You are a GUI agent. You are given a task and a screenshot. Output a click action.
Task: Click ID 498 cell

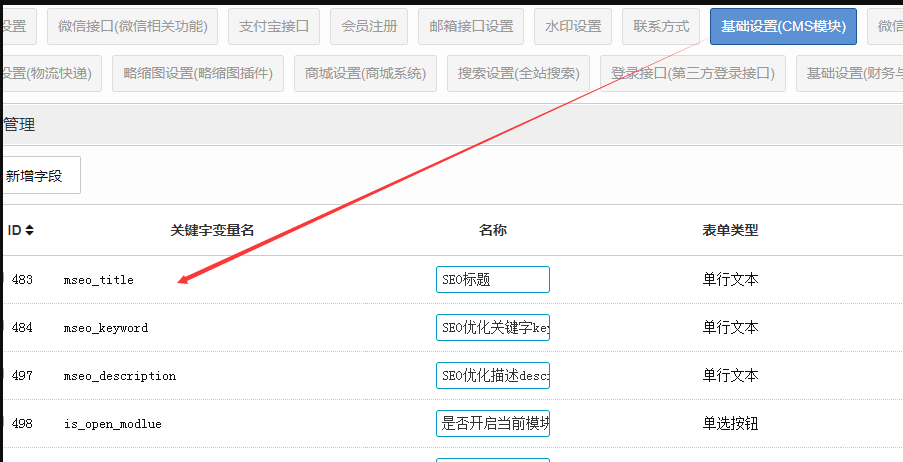[x=22, y=424]
